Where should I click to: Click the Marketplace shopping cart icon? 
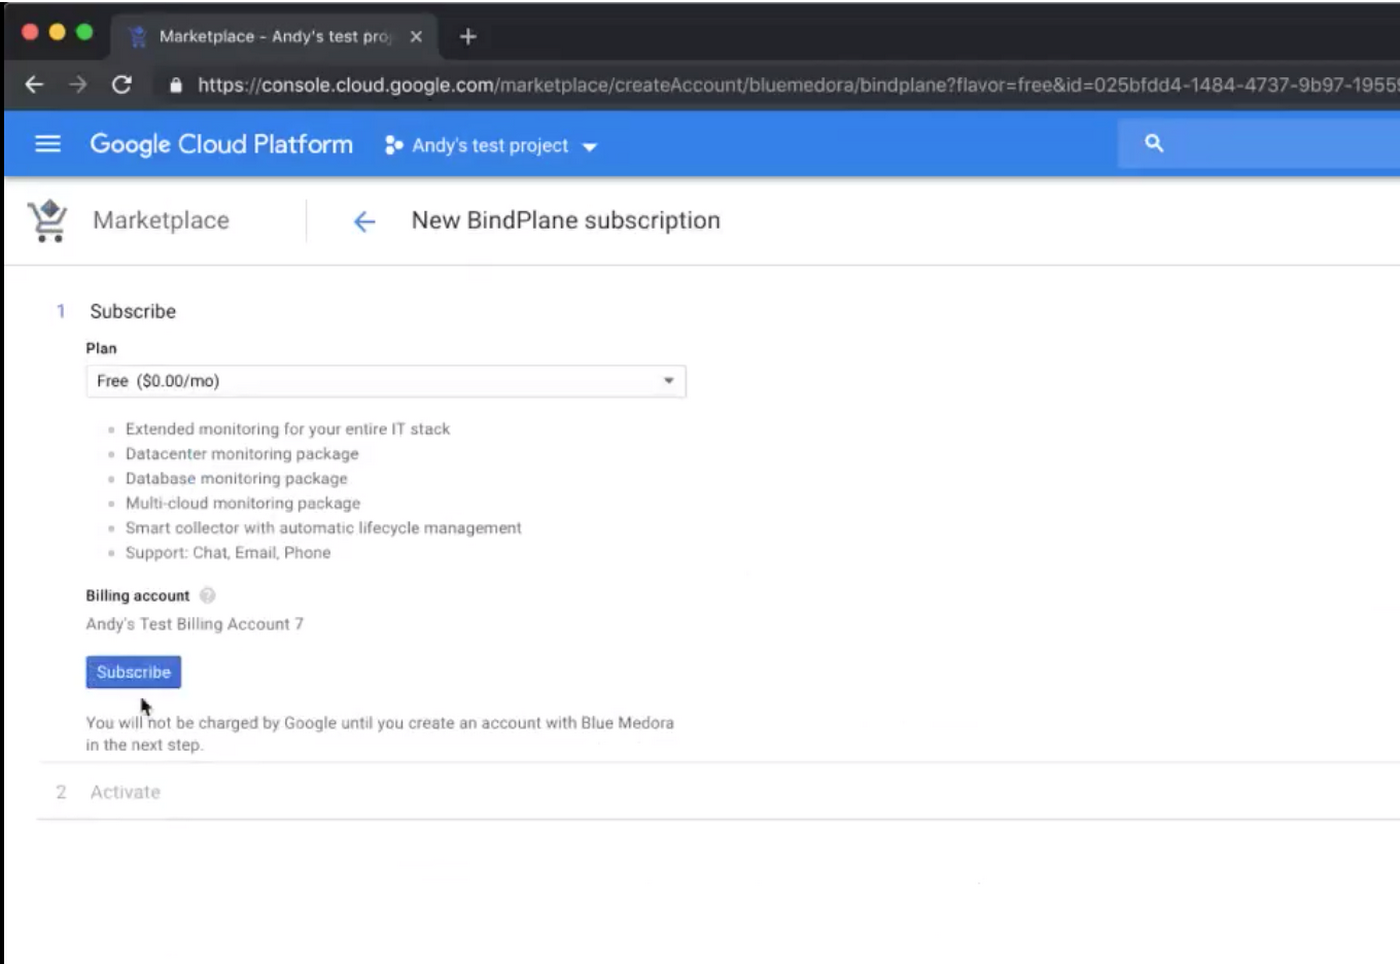tap(47, 221)
